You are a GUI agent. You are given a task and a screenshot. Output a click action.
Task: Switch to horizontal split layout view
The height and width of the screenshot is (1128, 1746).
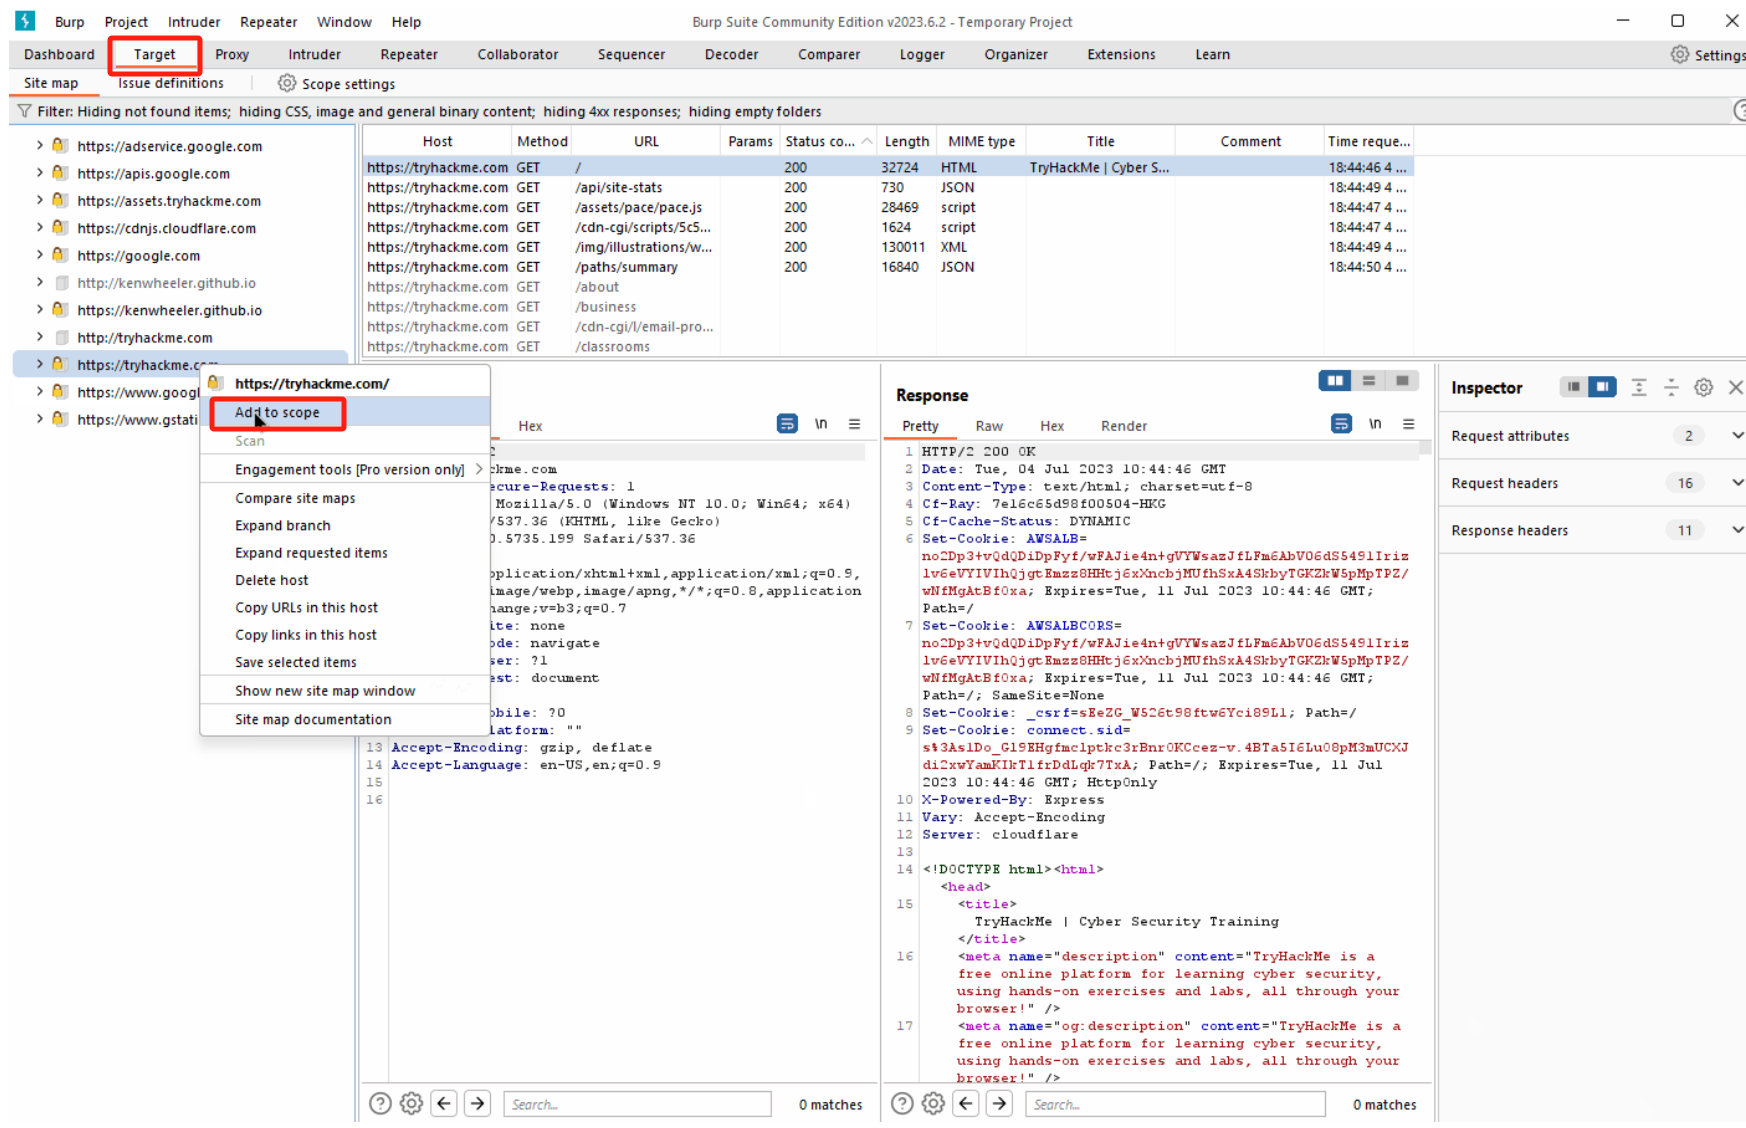(x=1369, y=381)
